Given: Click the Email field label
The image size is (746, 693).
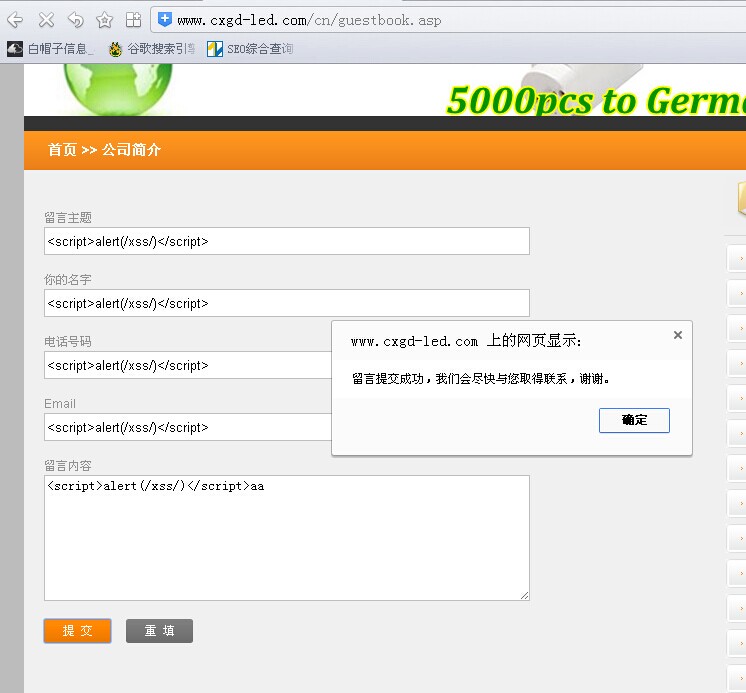Looking at the screenshot, I should [x=60, y=404].
